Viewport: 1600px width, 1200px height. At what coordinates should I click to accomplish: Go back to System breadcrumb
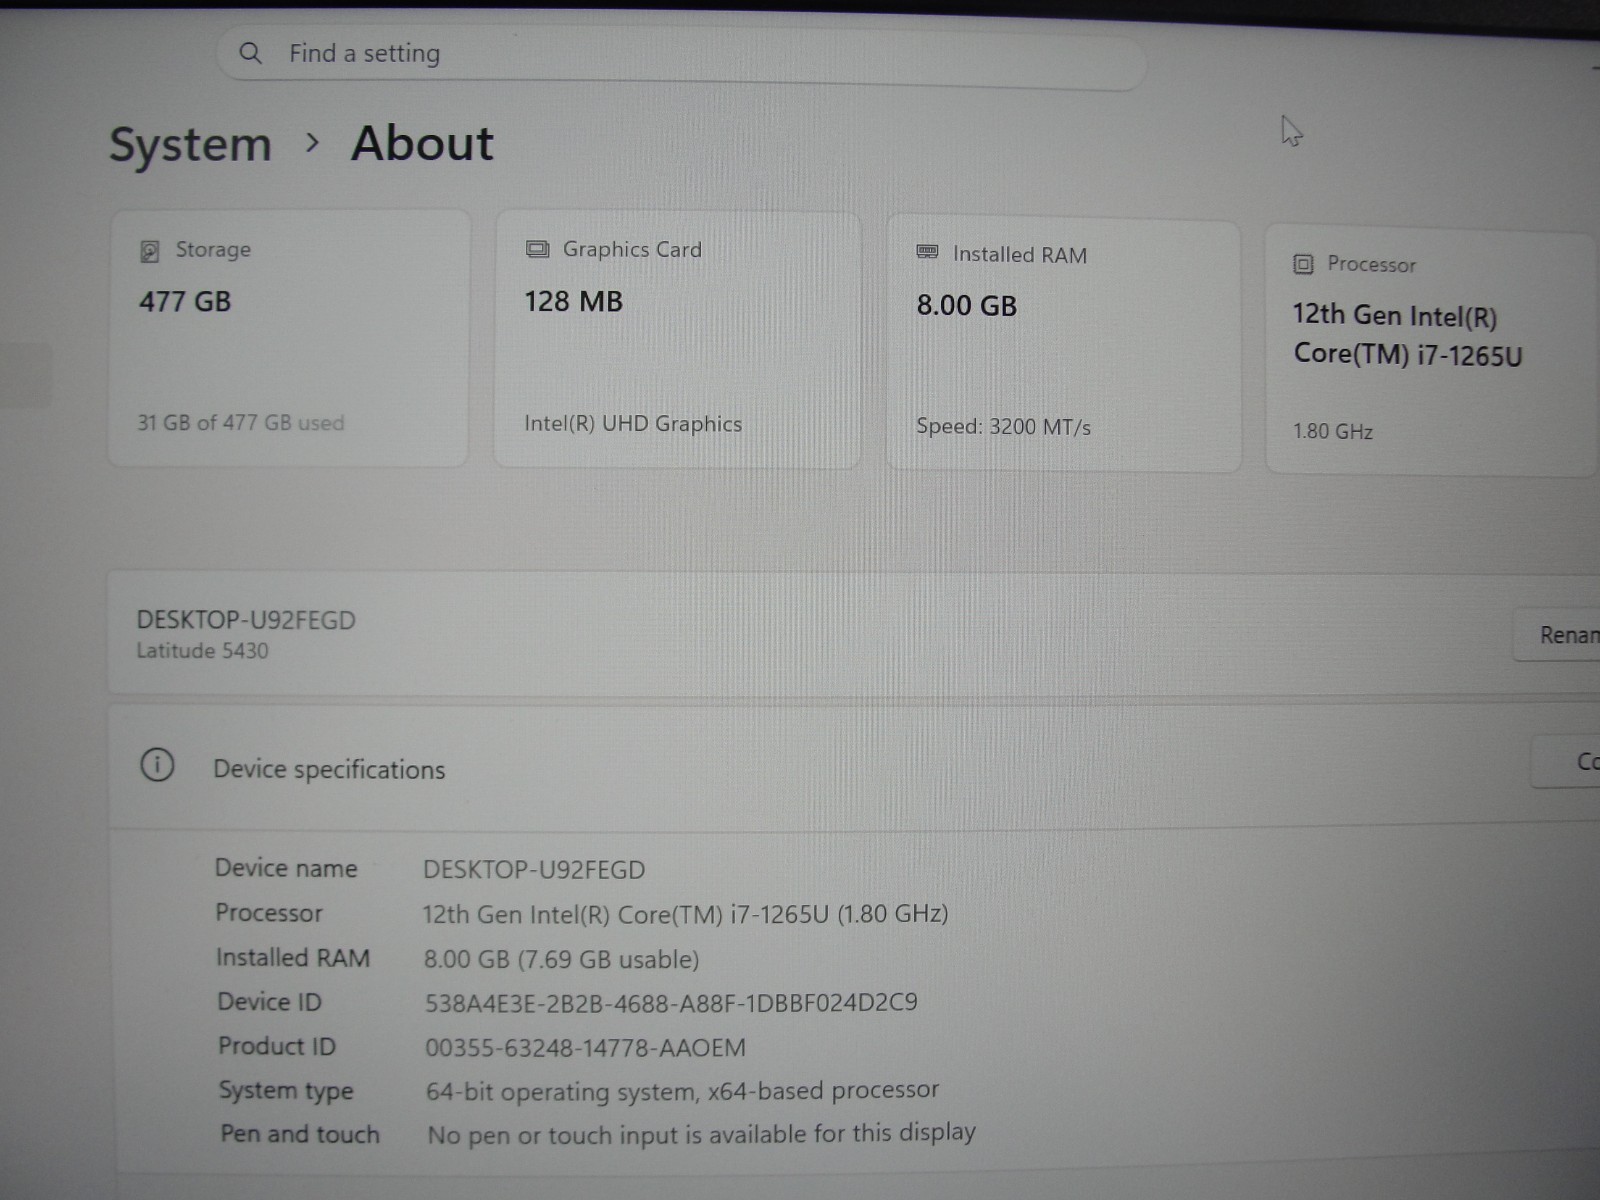pyautogui.click(x=190, y=145)
